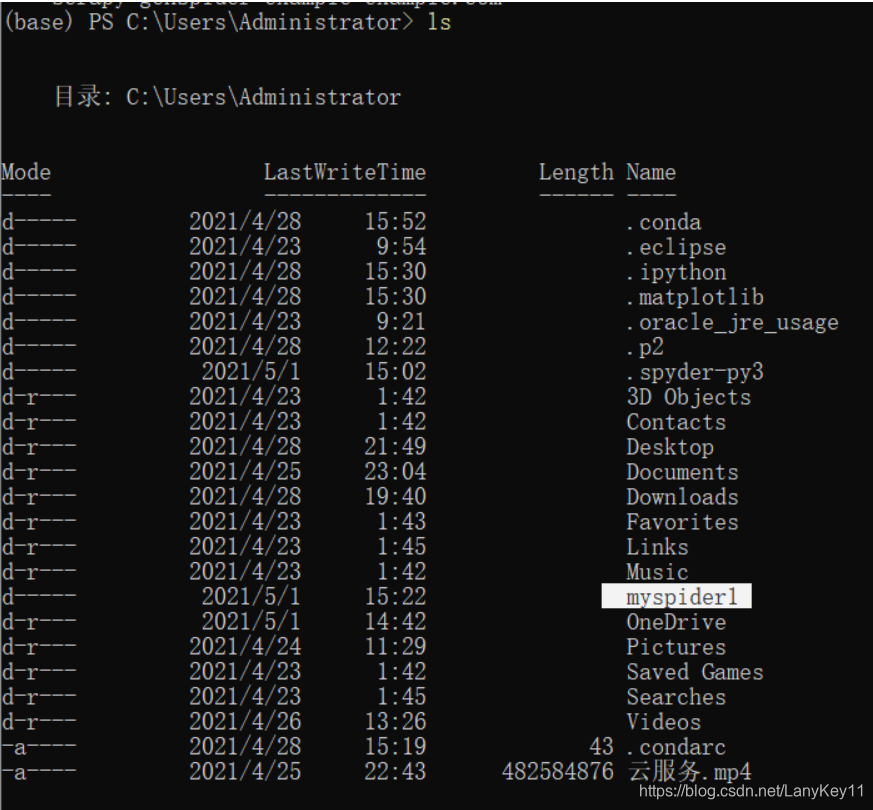Select the Links folder name
This screenshot has width=873, height=810.
point(657,547)
